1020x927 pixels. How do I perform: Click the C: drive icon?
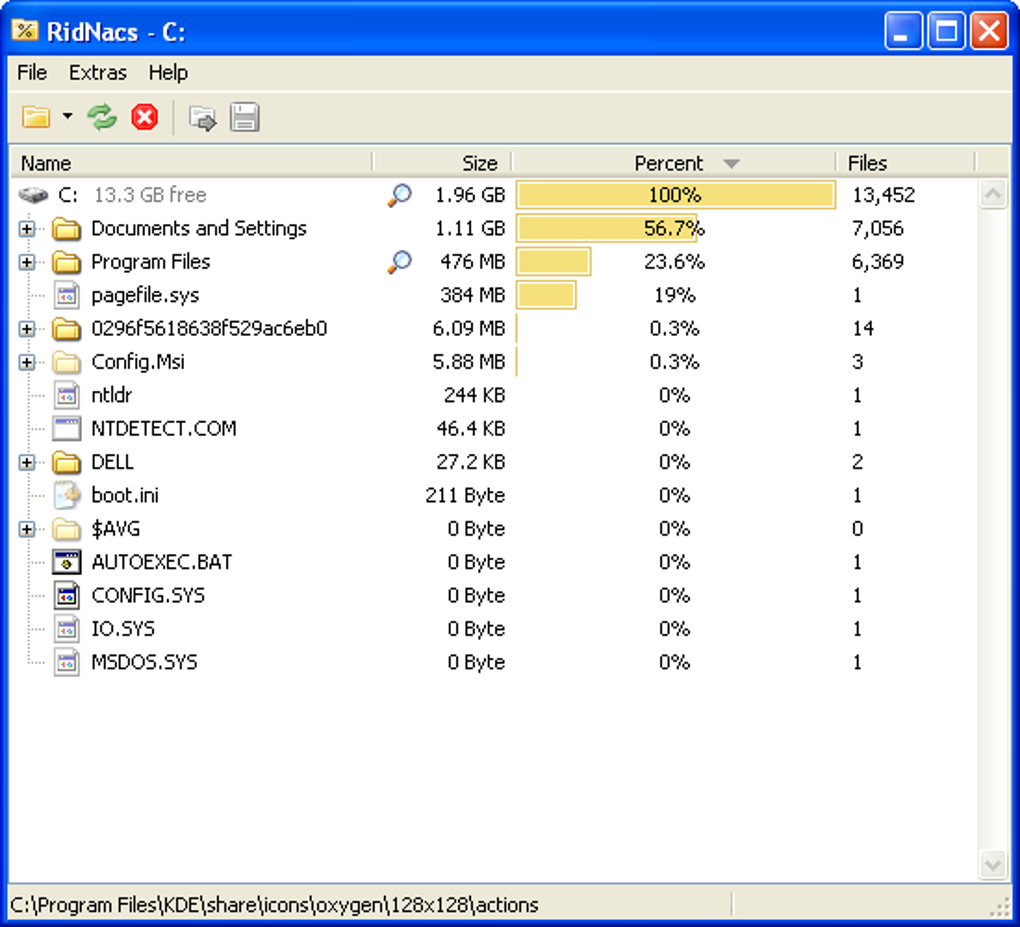(x=33, y=195)
